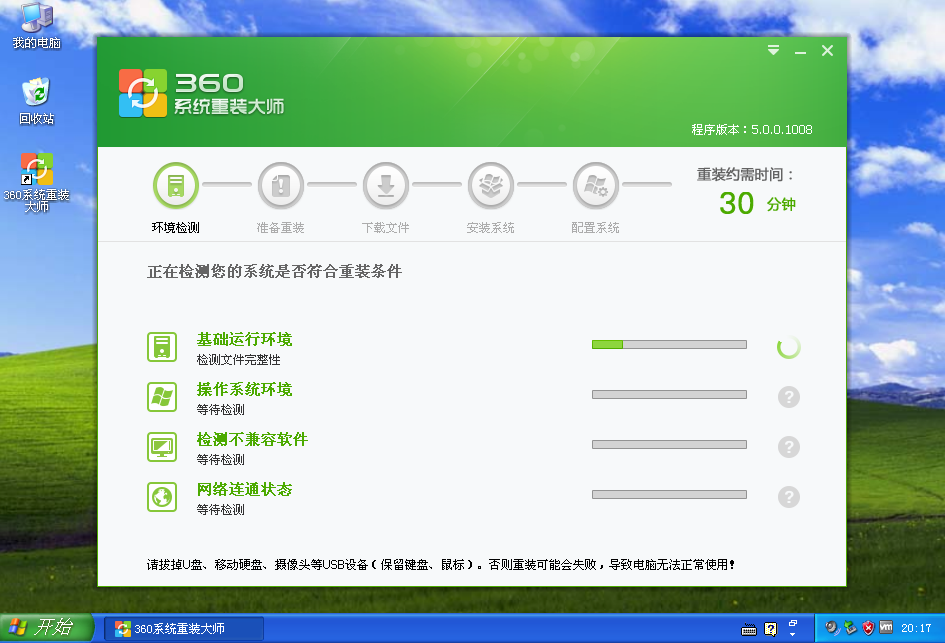The image size is (945, 643).
Task: Click the question mark beside 操作系统环境
Action: (x=788, y=397)
